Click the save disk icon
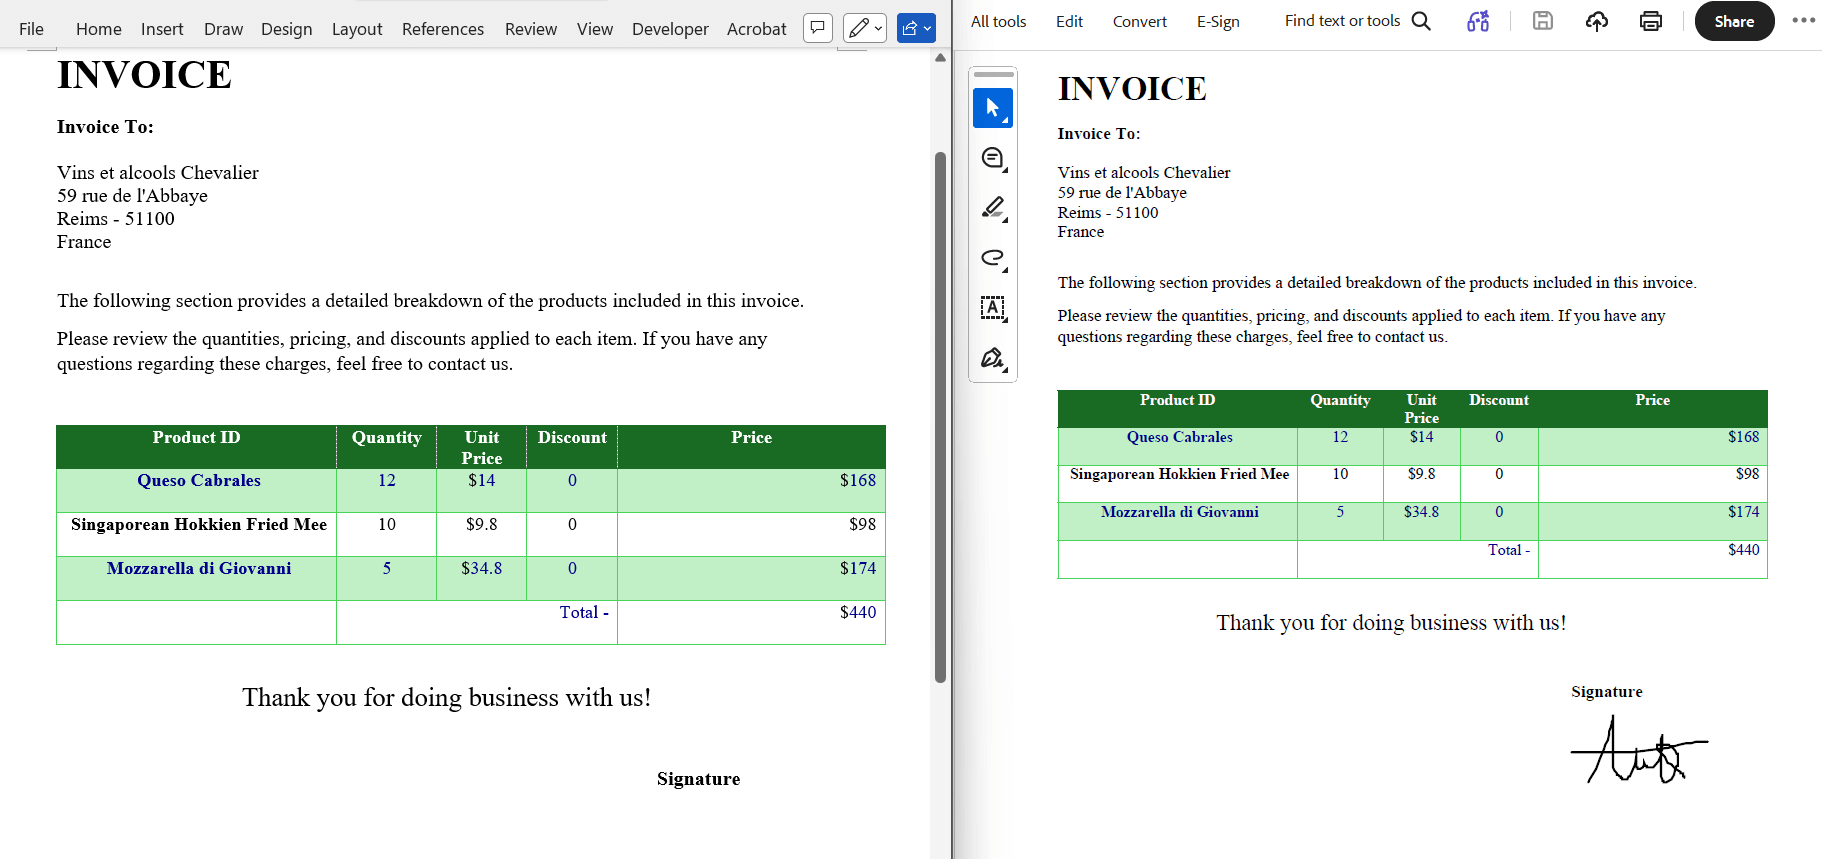 (x=1543, y=21)
